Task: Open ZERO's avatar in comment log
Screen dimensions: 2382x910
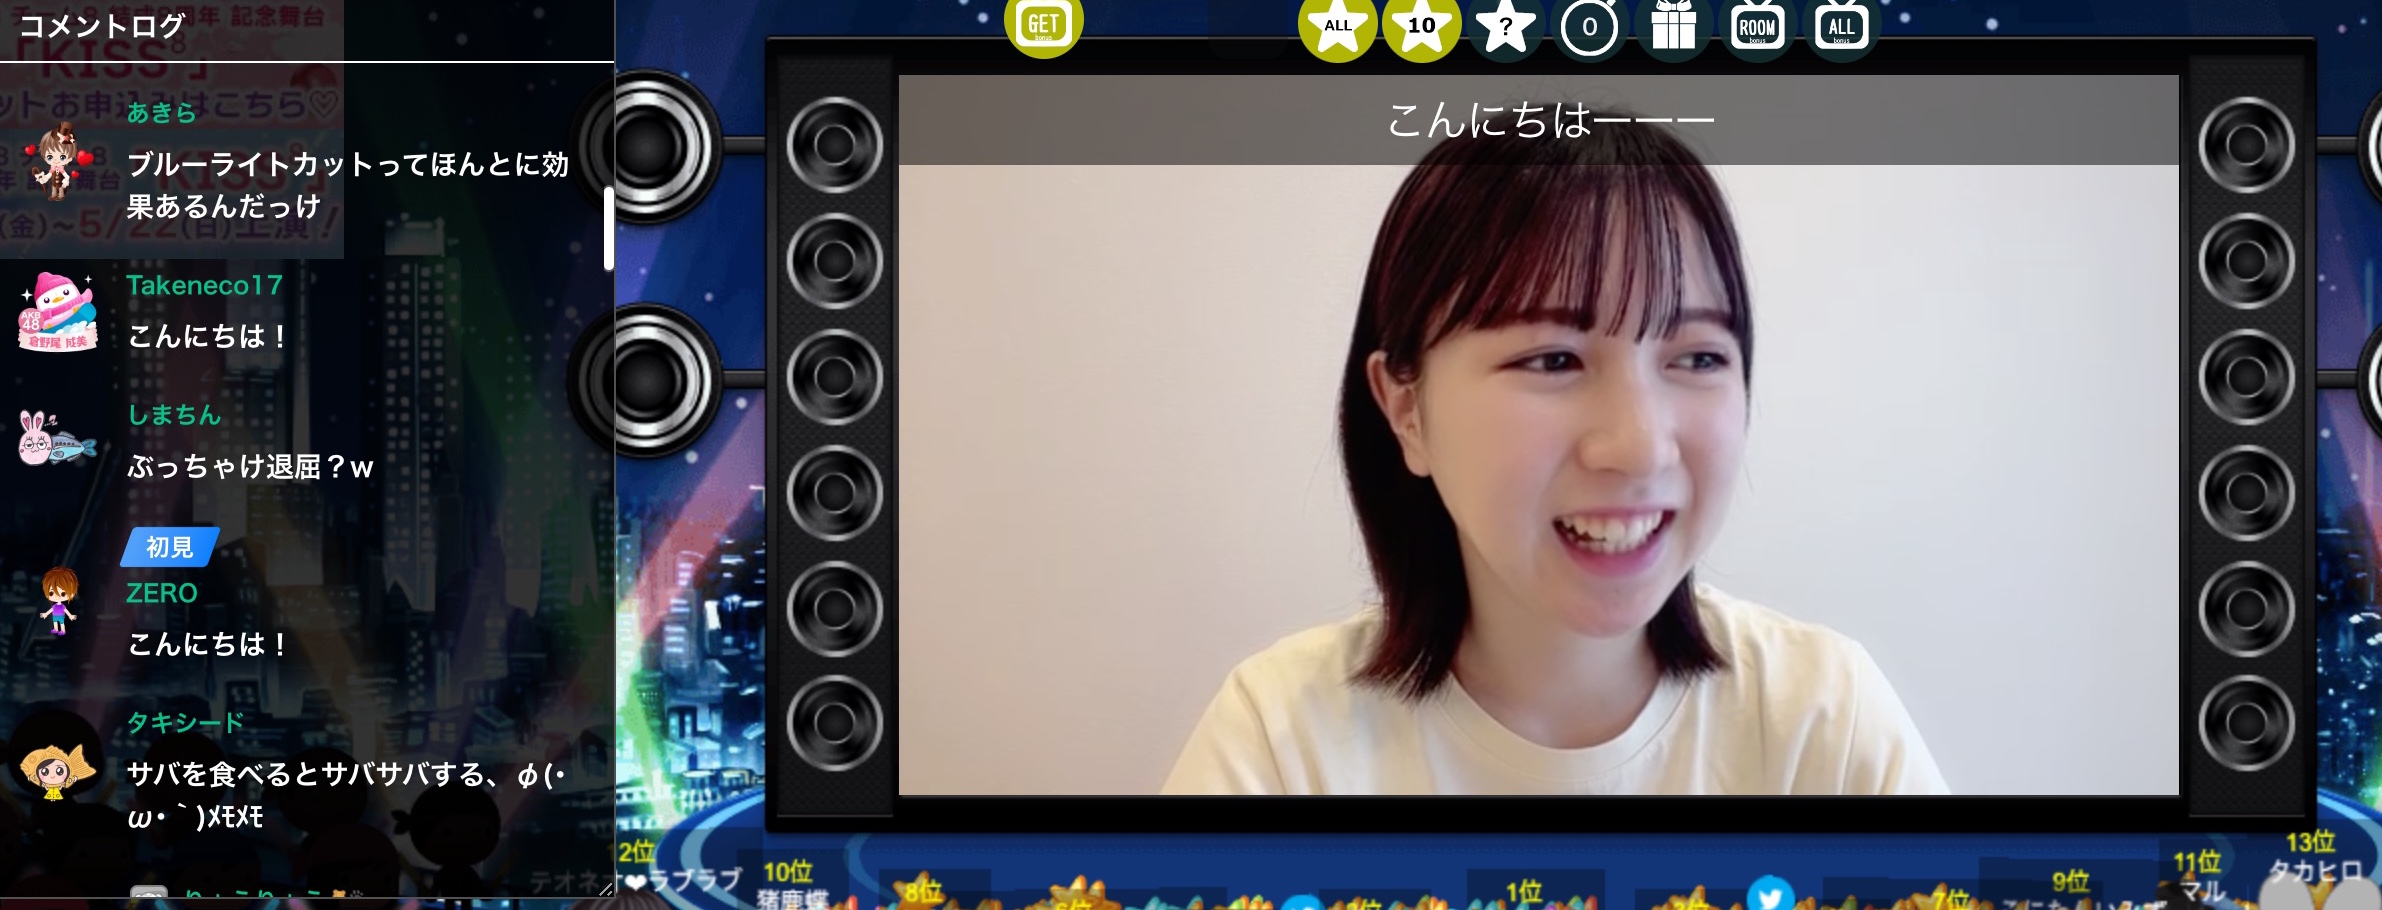Action: (58, 600)
